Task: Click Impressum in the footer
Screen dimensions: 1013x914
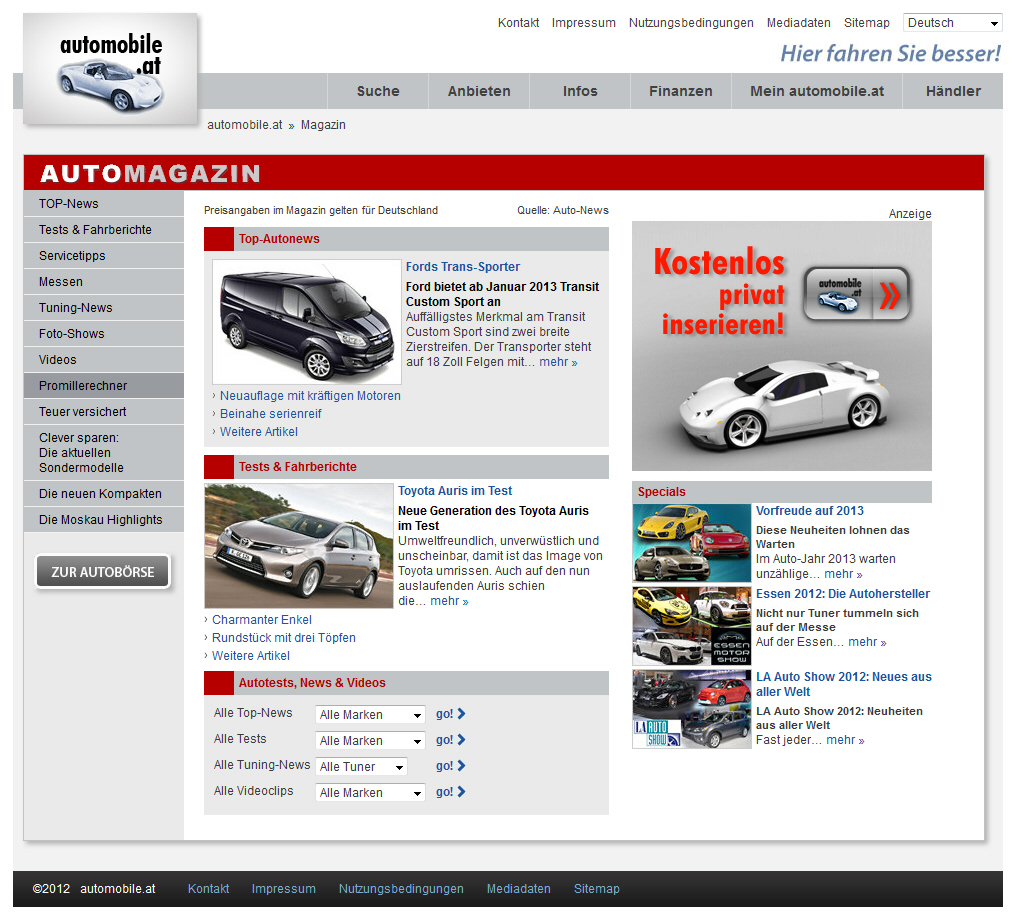Action: coord(283,889)
